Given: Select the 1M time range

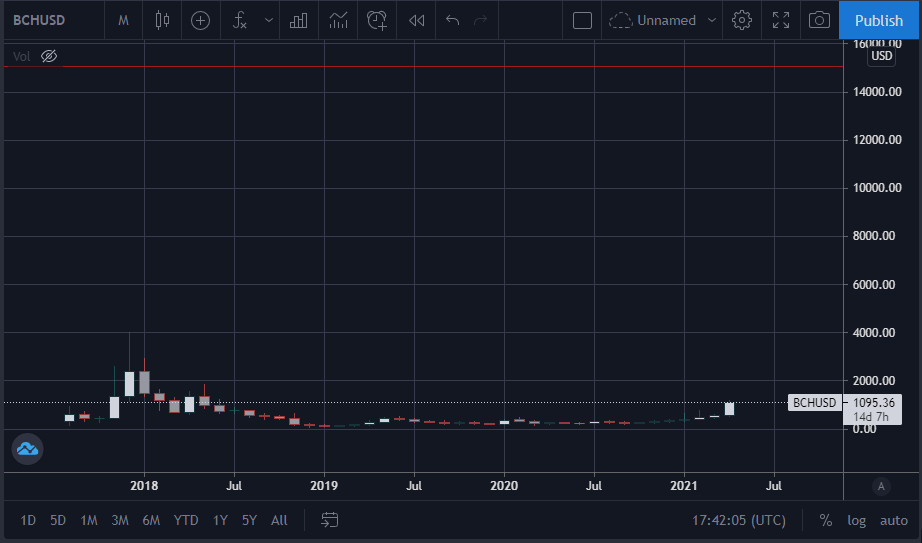Looking at the screenshot, I should coord(89,520).
